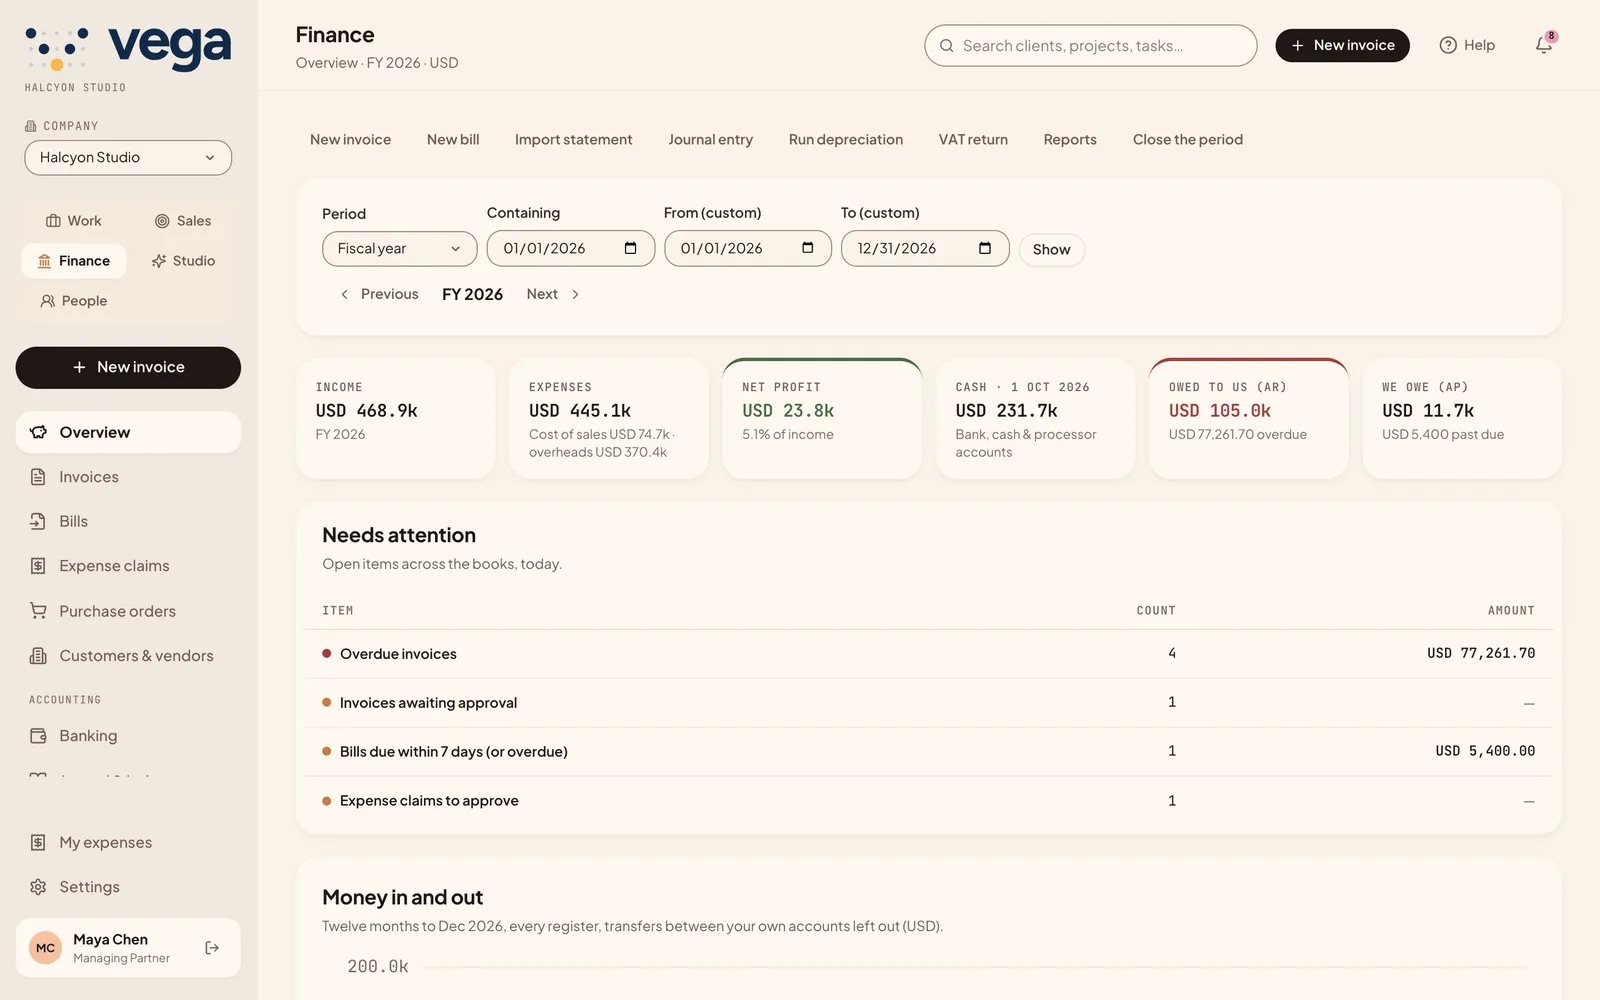Go to Next fiscal year
Screen dimensions: 1600x1000
pos(553,294)
